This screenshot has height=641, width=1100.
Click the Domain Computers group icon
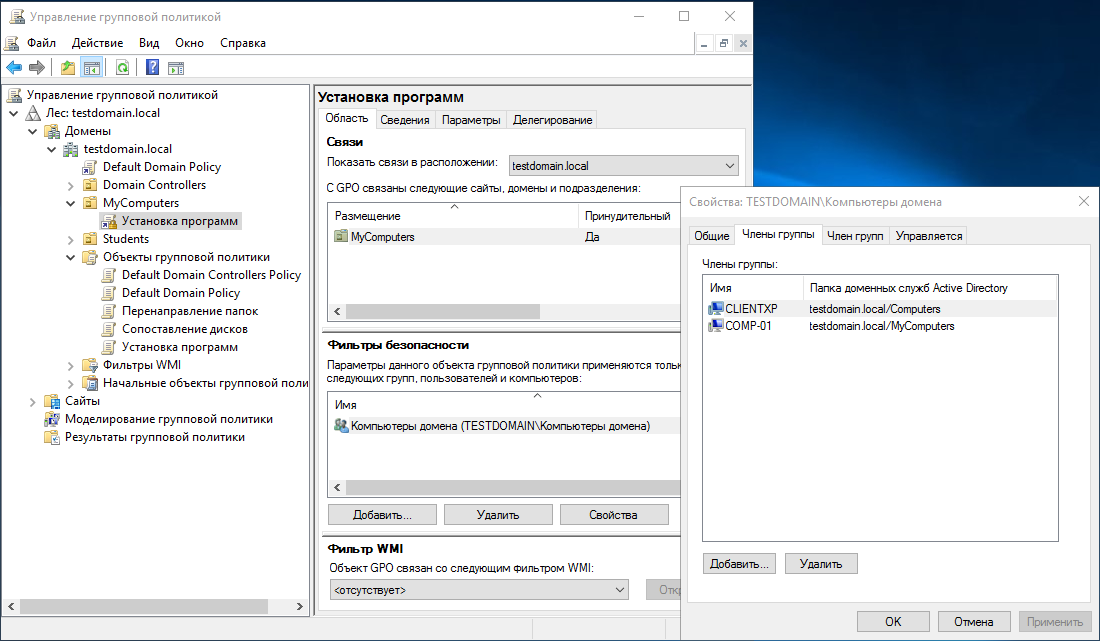[342, 426]
